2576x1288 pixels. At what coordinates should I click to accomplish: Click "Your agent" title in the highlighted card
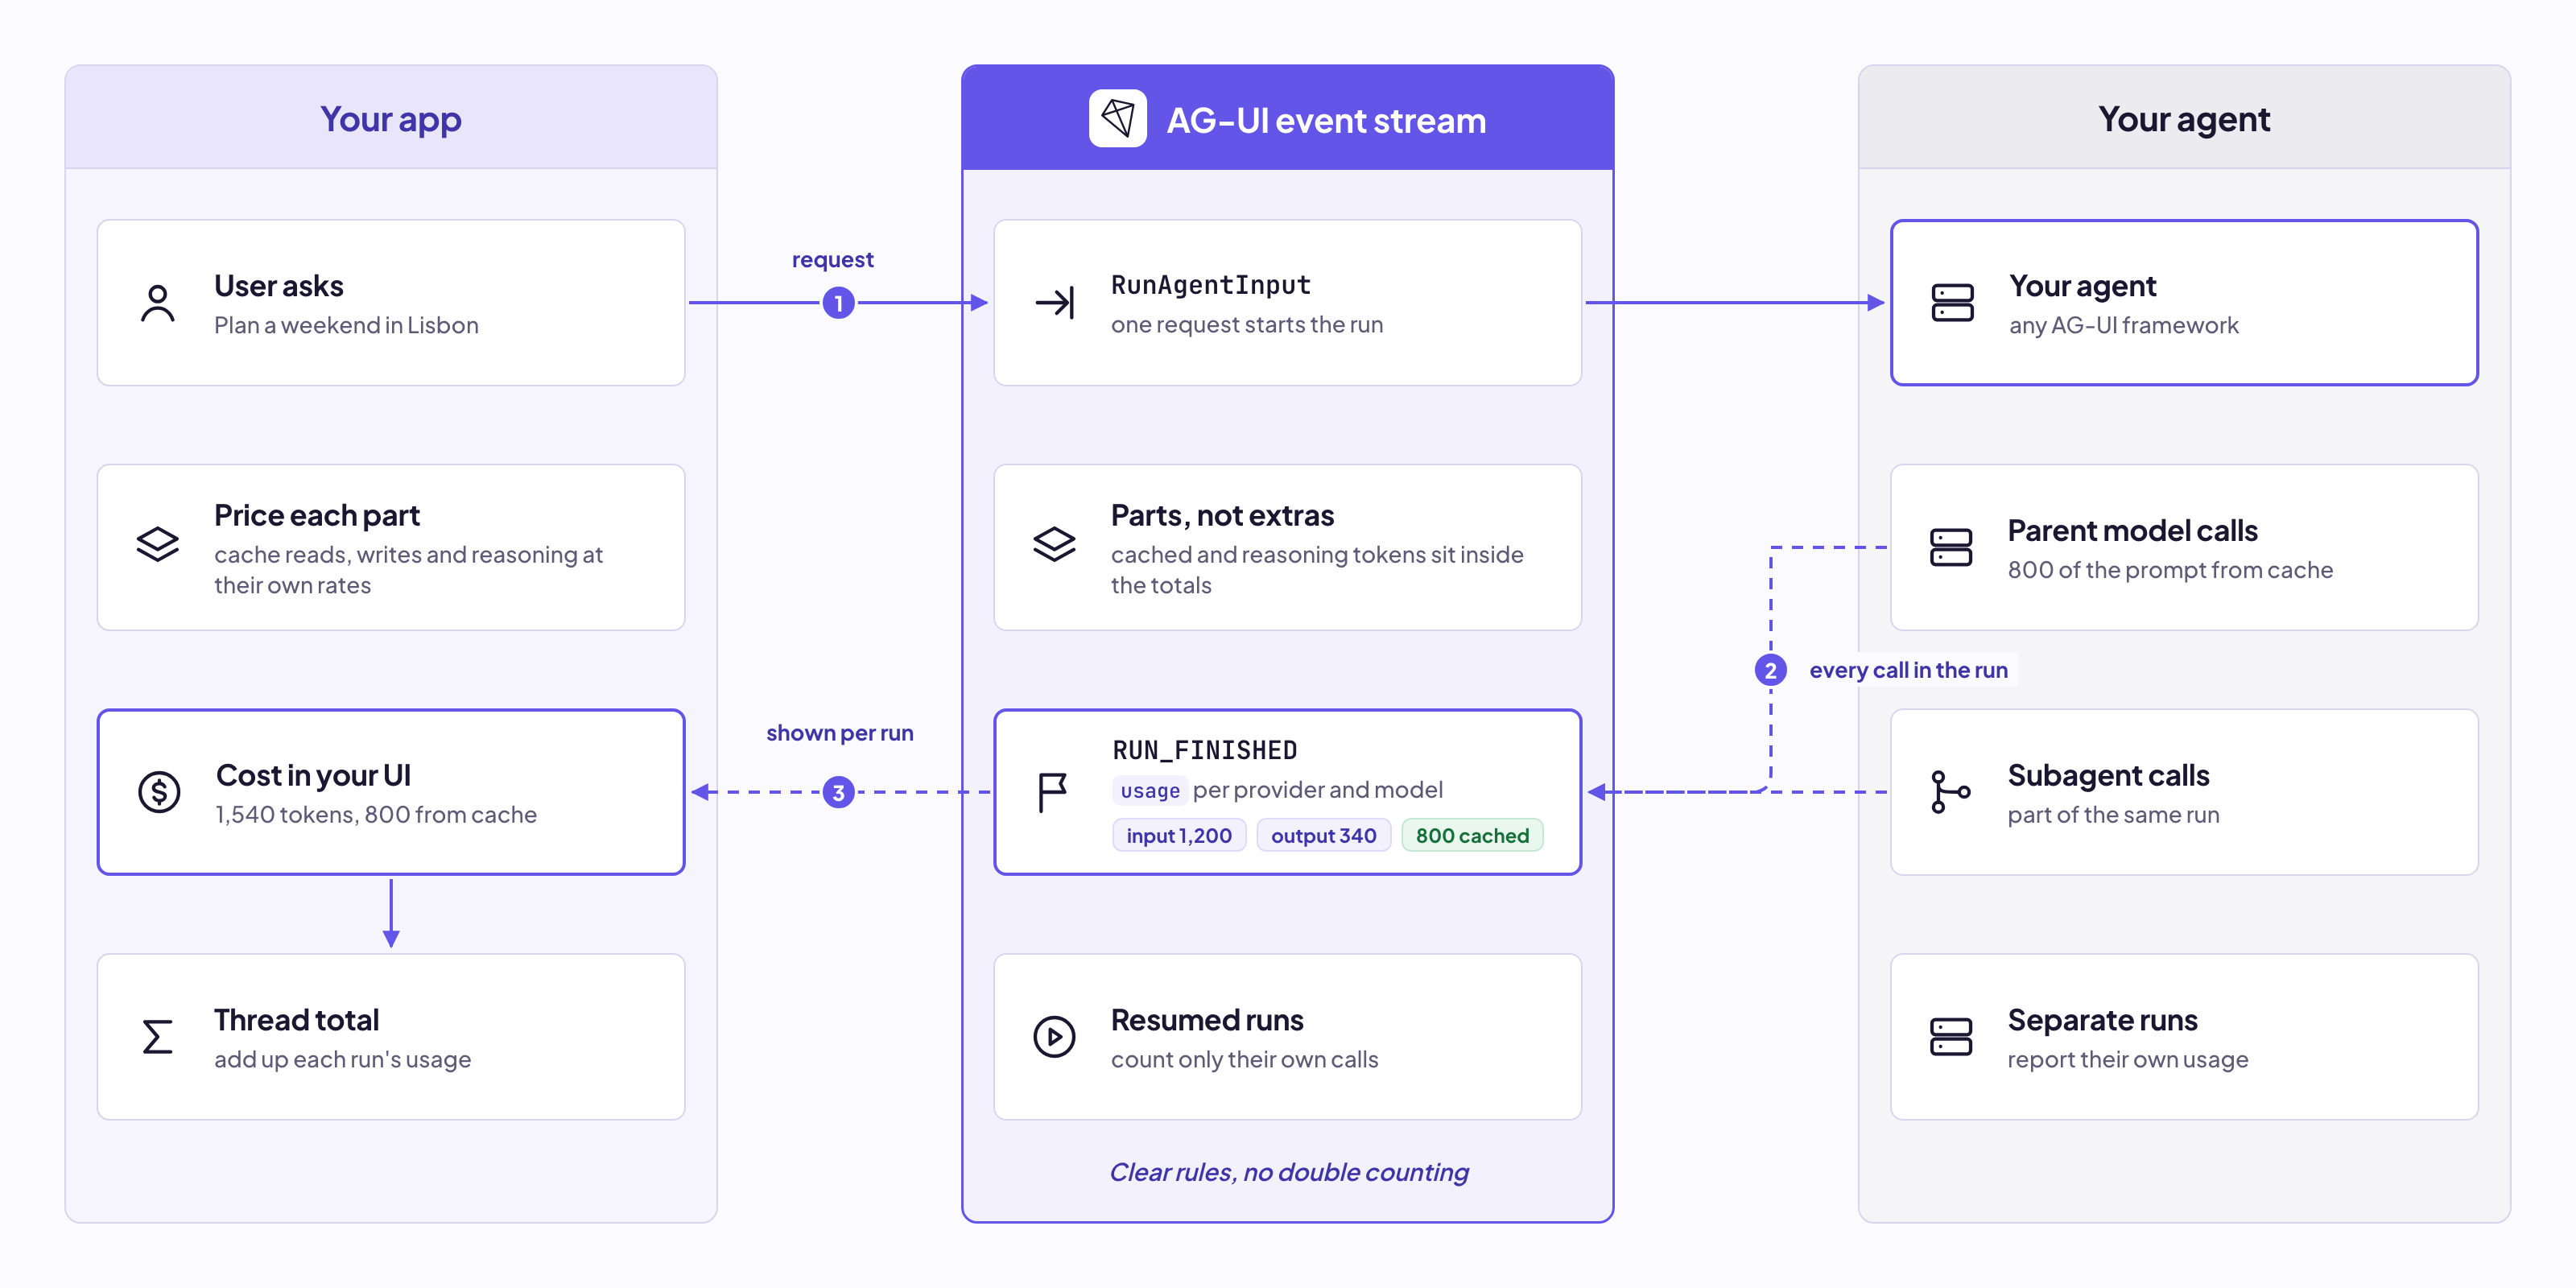[x=2083, y=286]
